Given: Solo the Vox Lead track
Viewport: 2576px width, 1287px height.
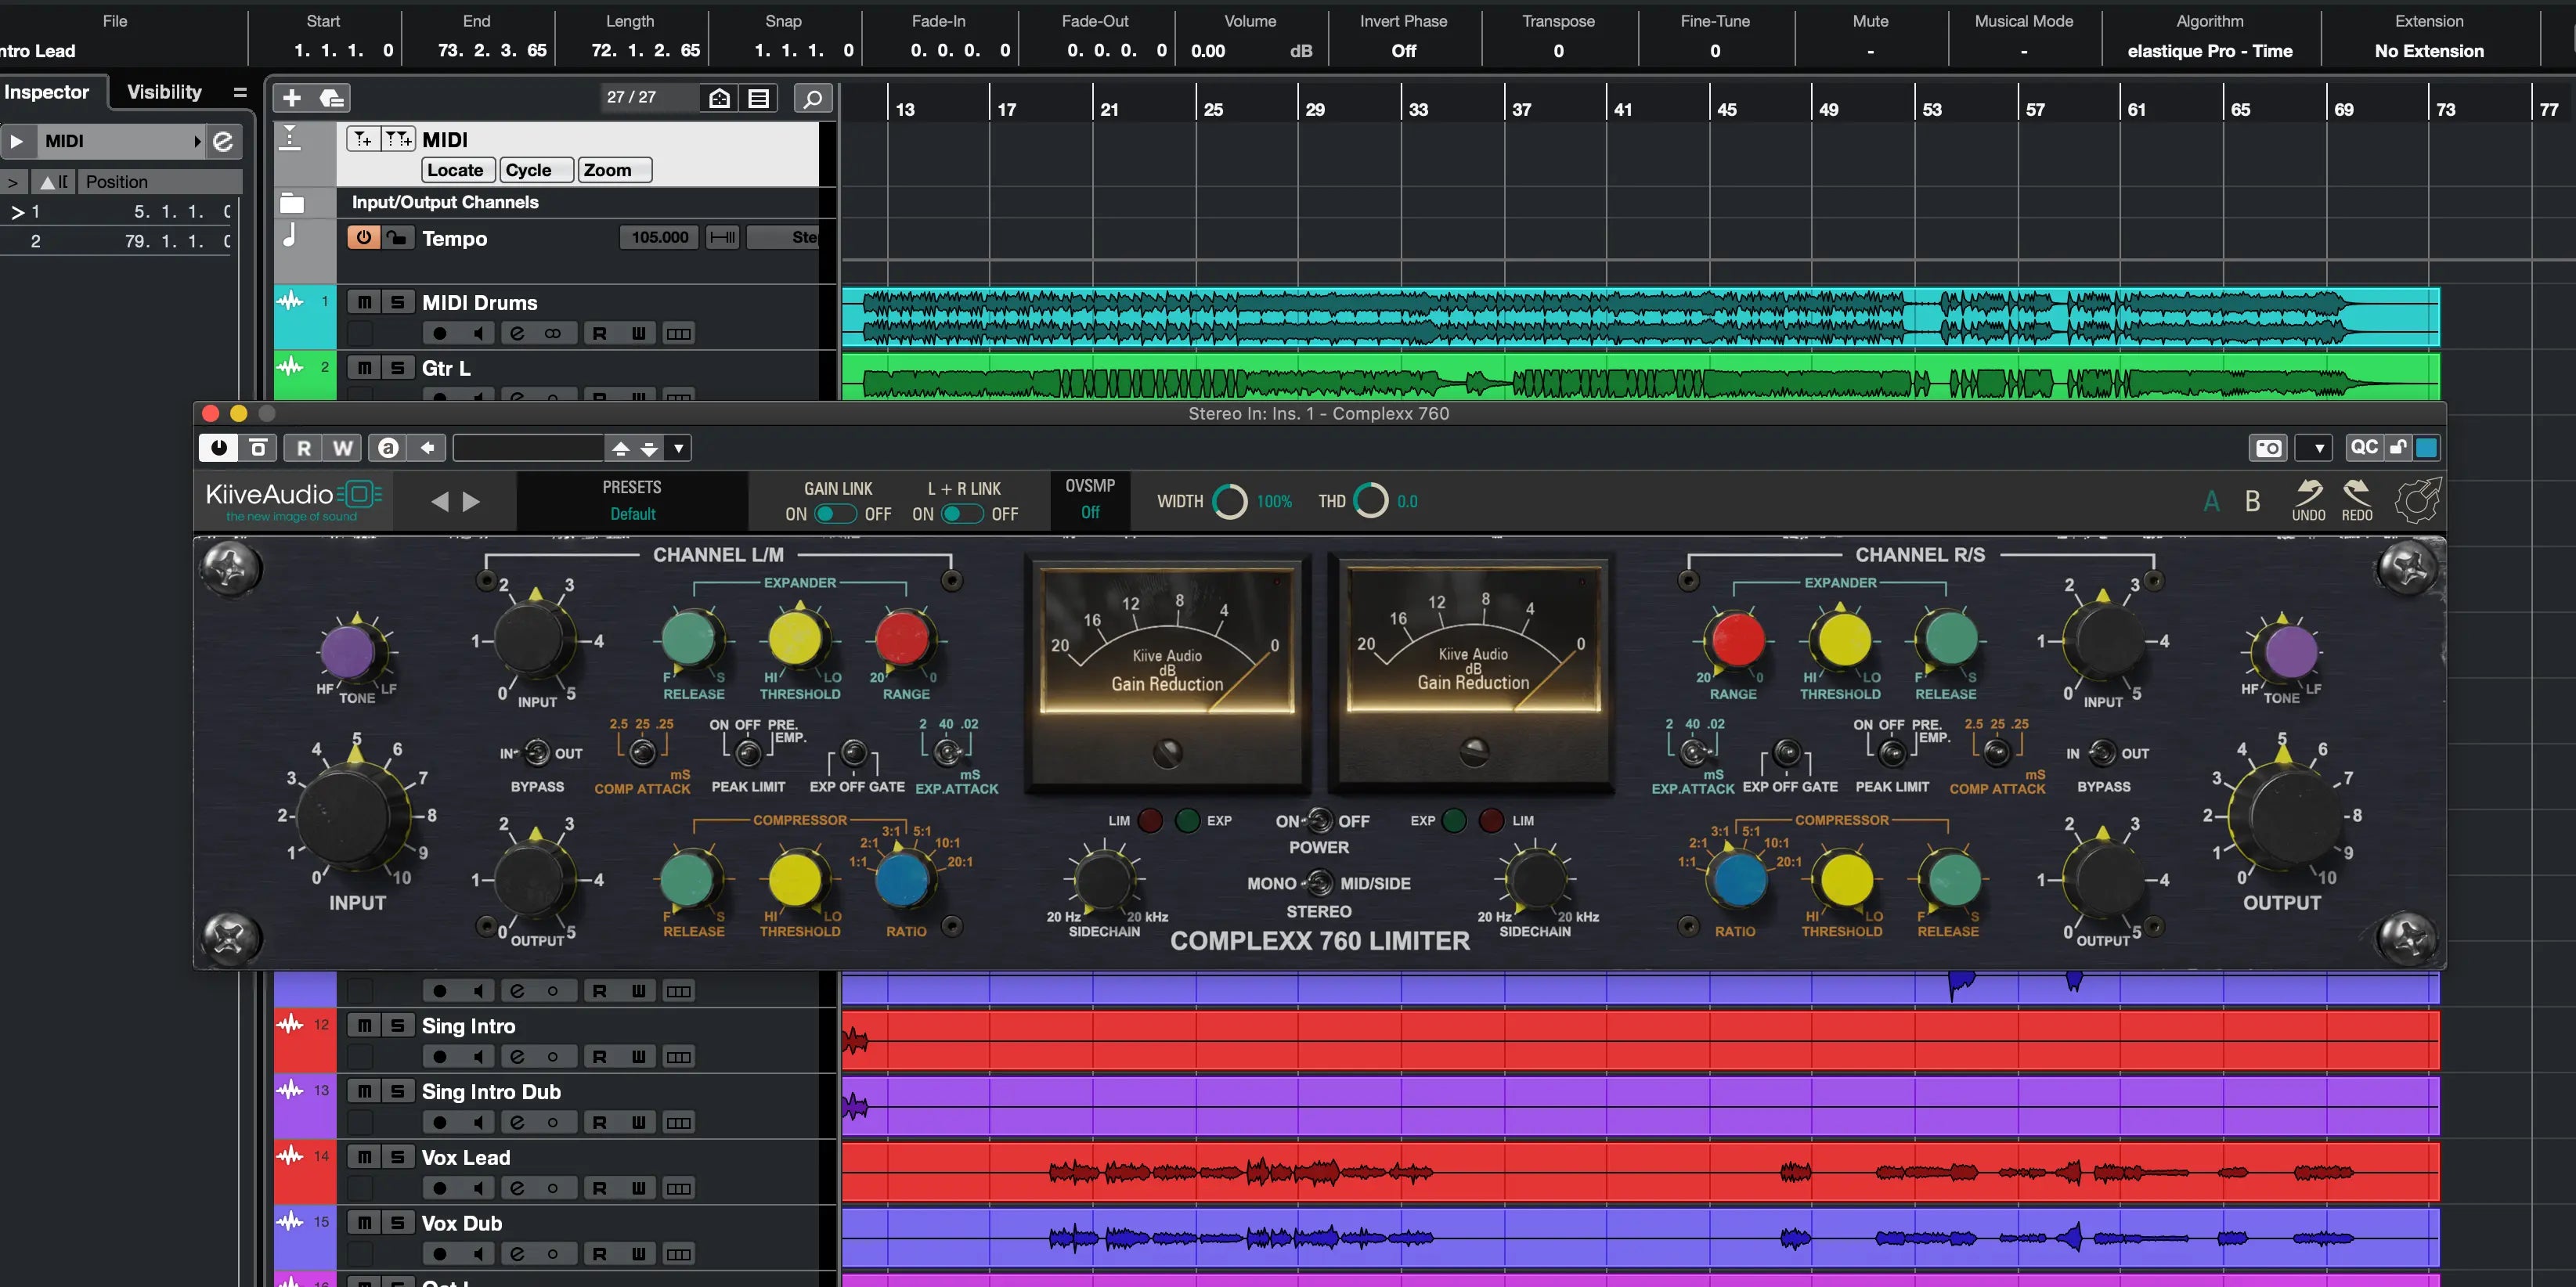Looking at the screenshot, I should point(397,1157).
